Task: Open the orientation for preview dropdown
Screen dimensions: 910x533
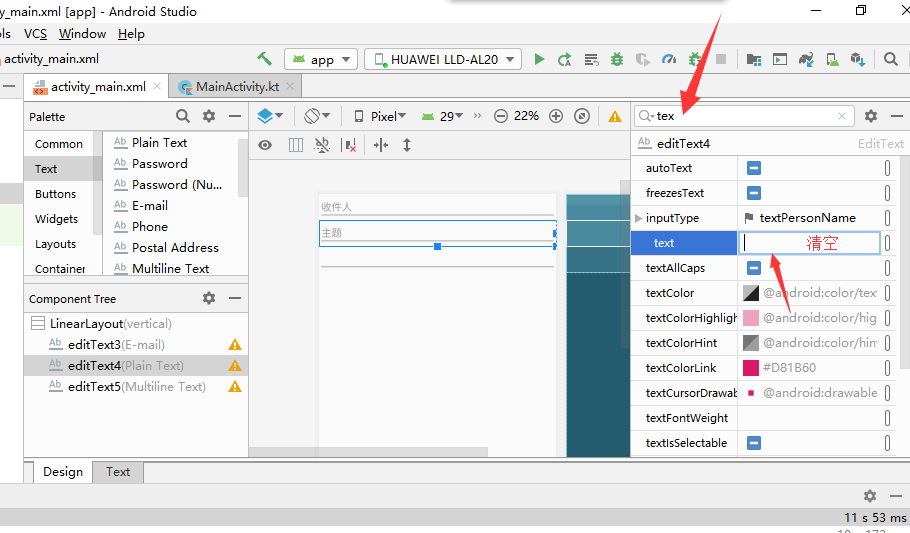Action: (317, 116)
